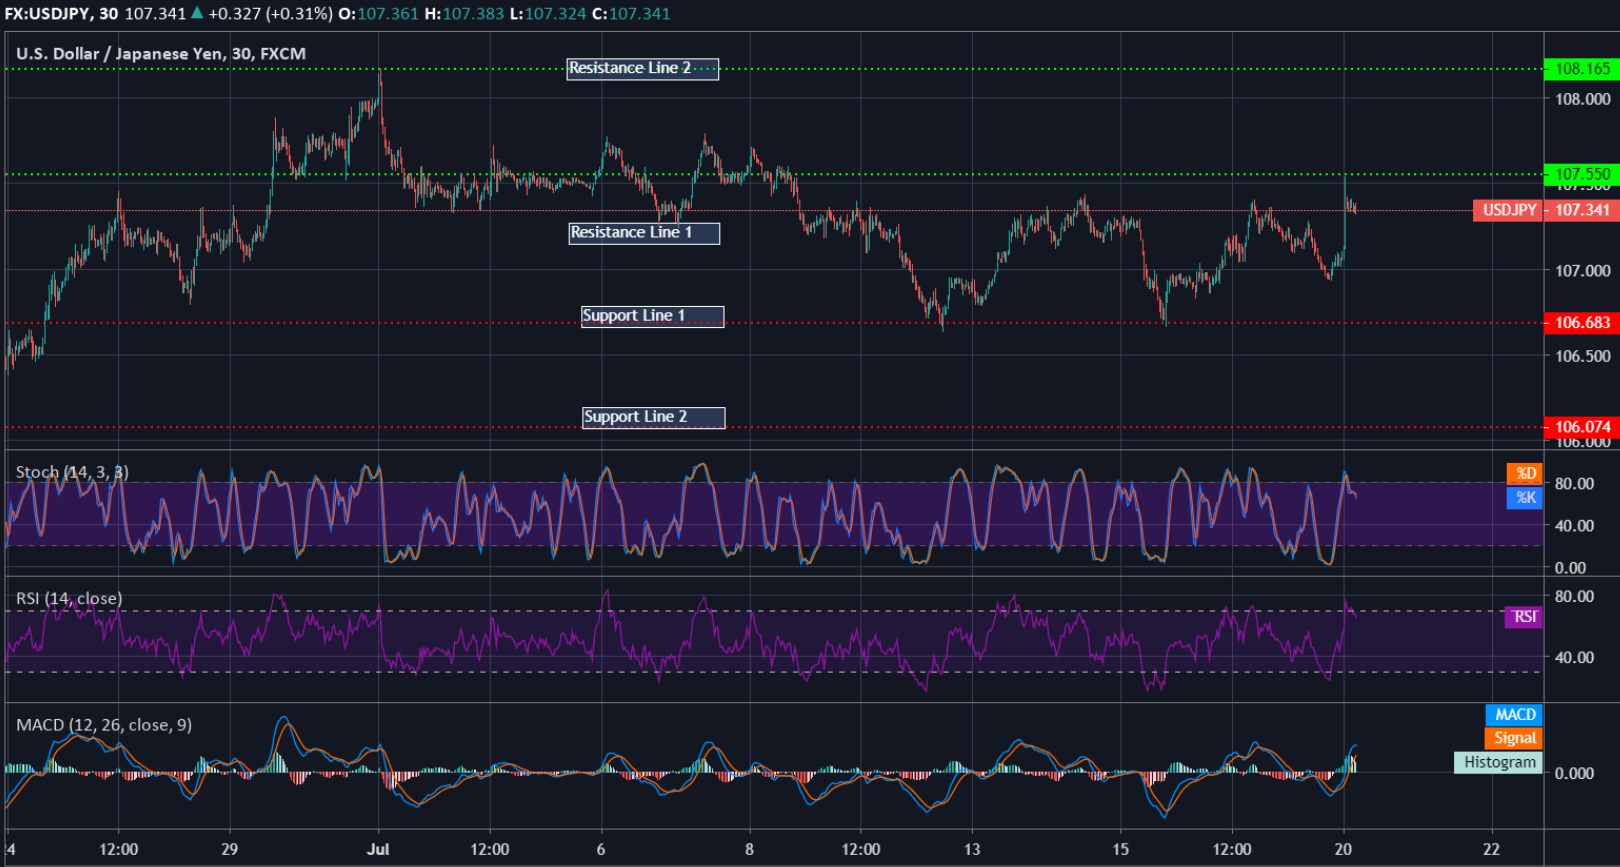Select the 106.074 red price tag
The width and height of the screenshot is (1620, 867).
1581,427
